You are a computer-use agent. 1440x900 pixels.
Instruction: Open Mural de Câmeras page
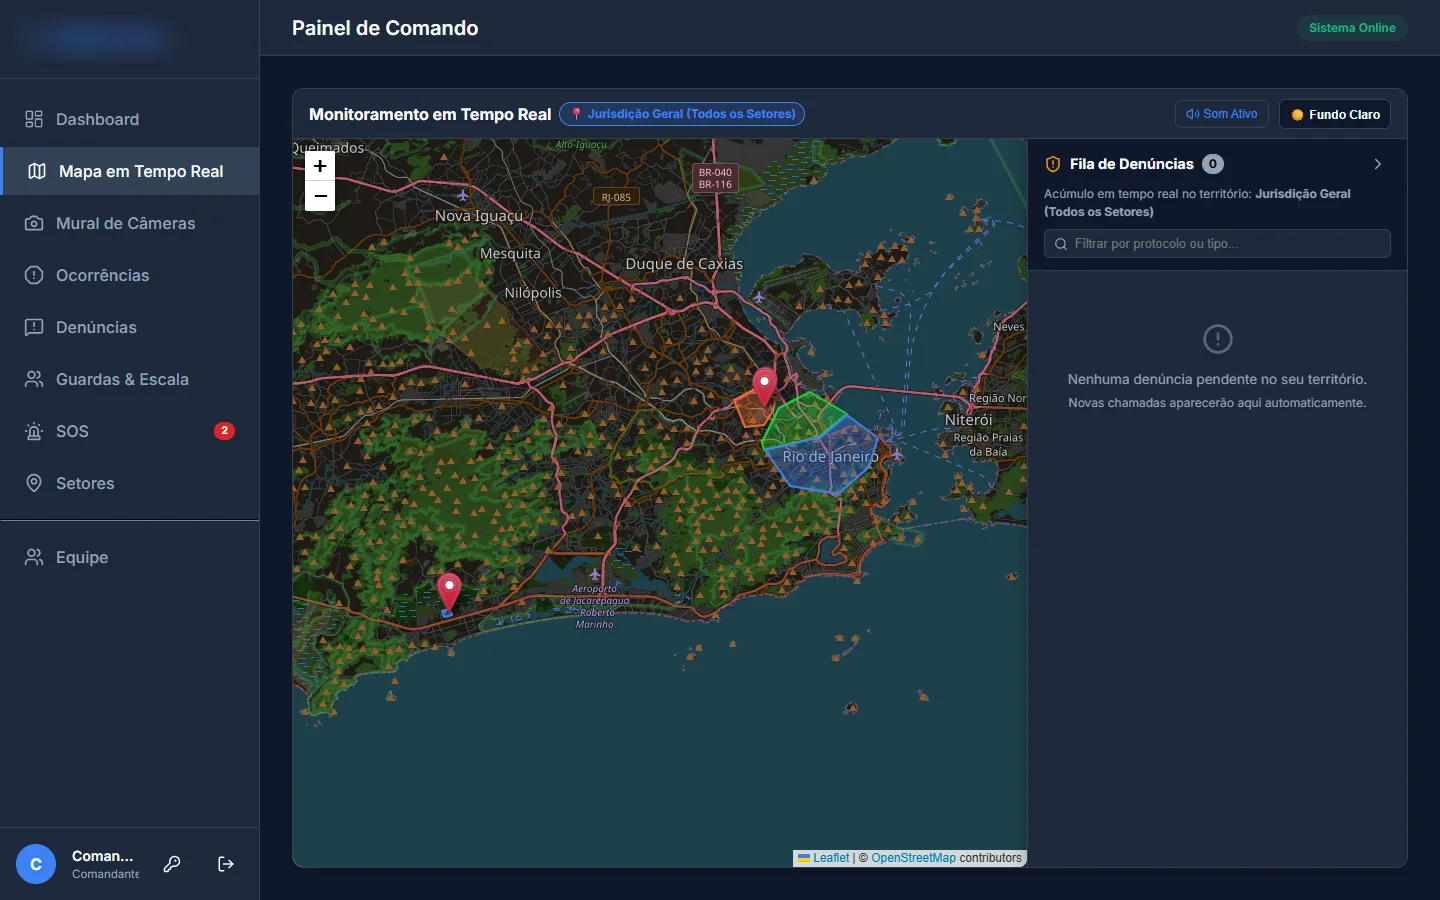[x=130, y=223]
